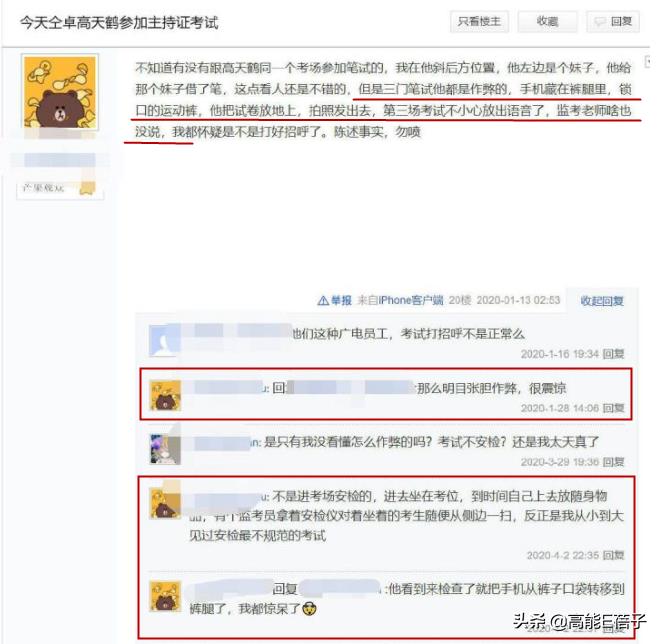Reply to the 2020-1-28 14:06 comment

[613, 408]
